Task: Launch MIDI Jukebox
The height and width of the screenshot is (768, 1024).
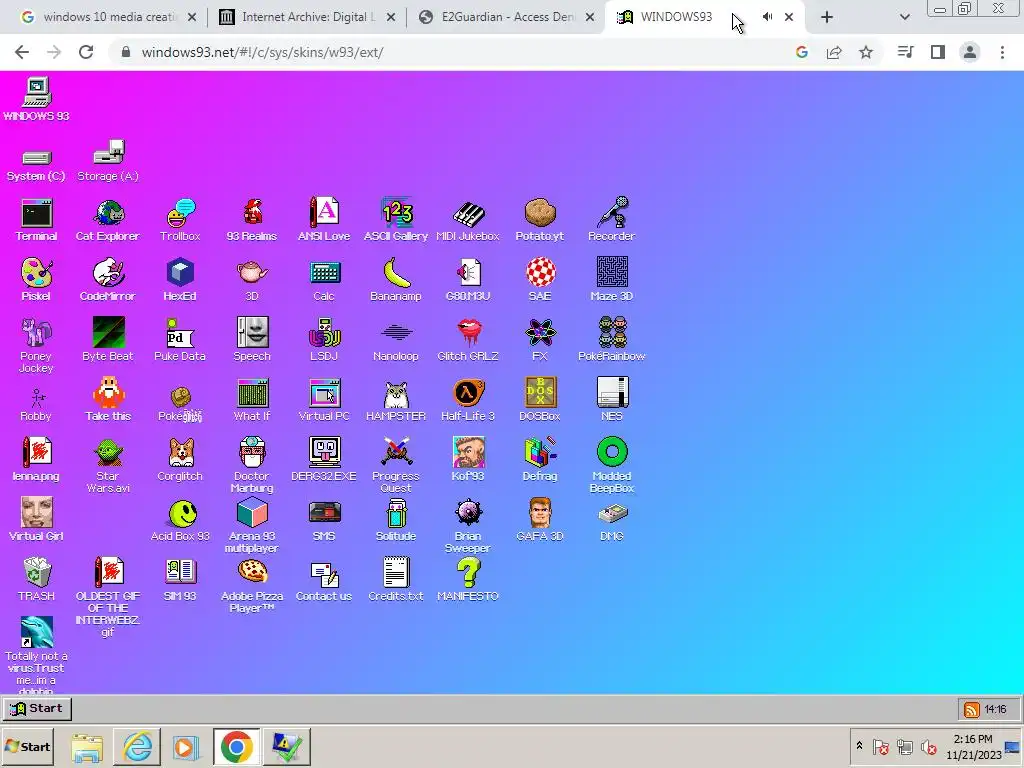Action: click(468, 220)
